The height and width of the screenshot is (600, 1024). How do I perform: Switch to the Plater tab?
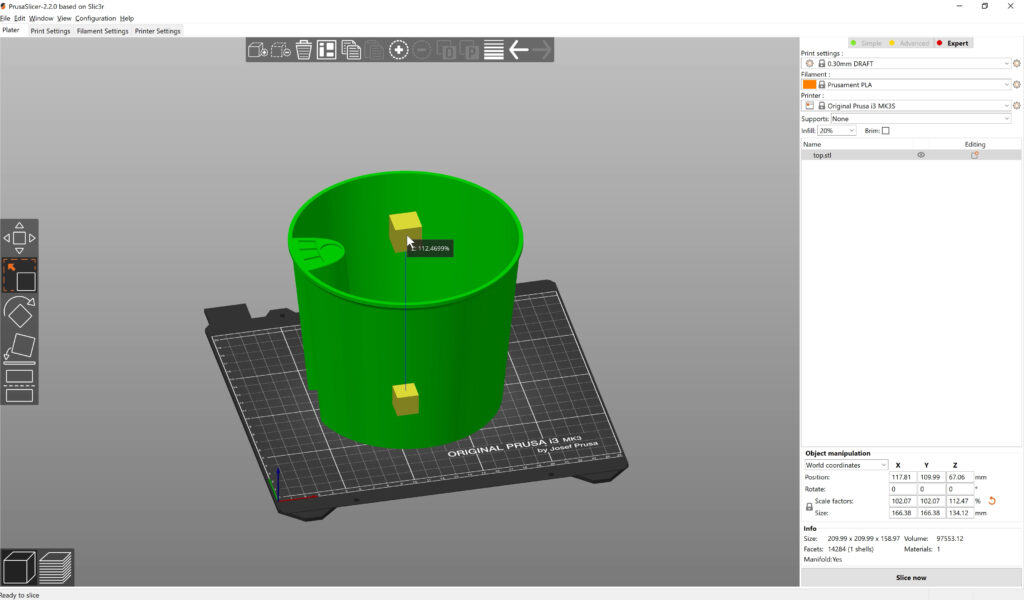[x=11, y=31]
